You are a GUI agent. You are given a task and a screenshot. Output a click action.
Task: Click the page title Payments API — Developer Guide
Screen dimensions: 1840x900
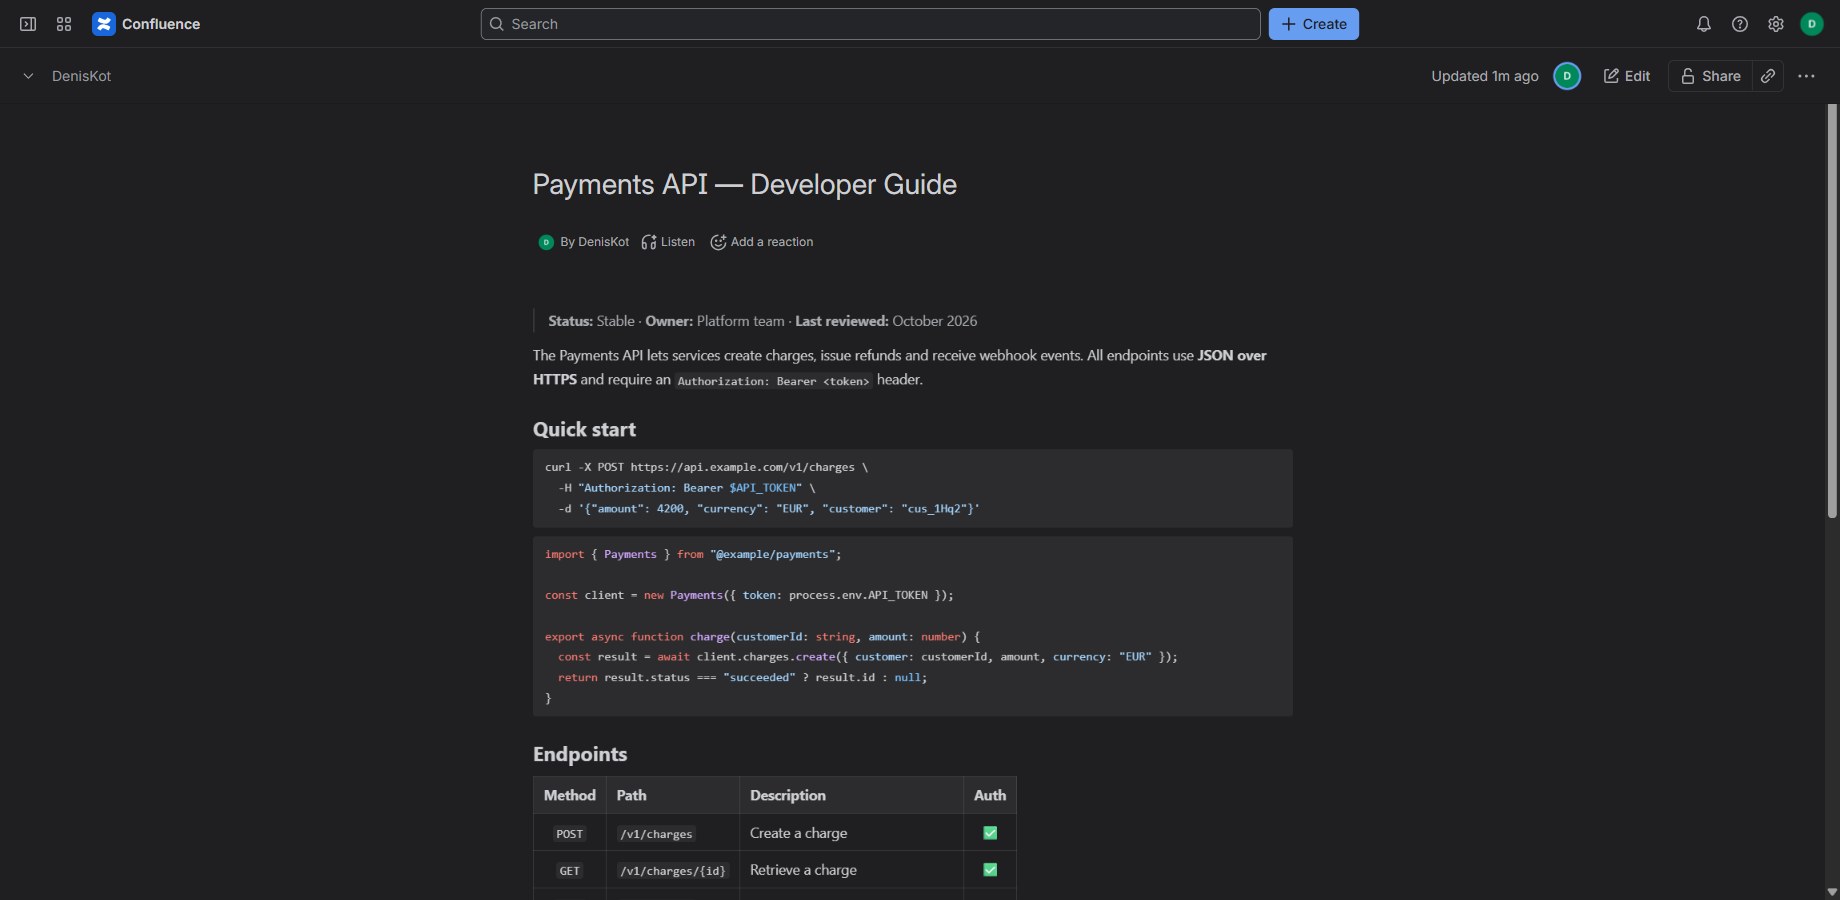[745, 184]
